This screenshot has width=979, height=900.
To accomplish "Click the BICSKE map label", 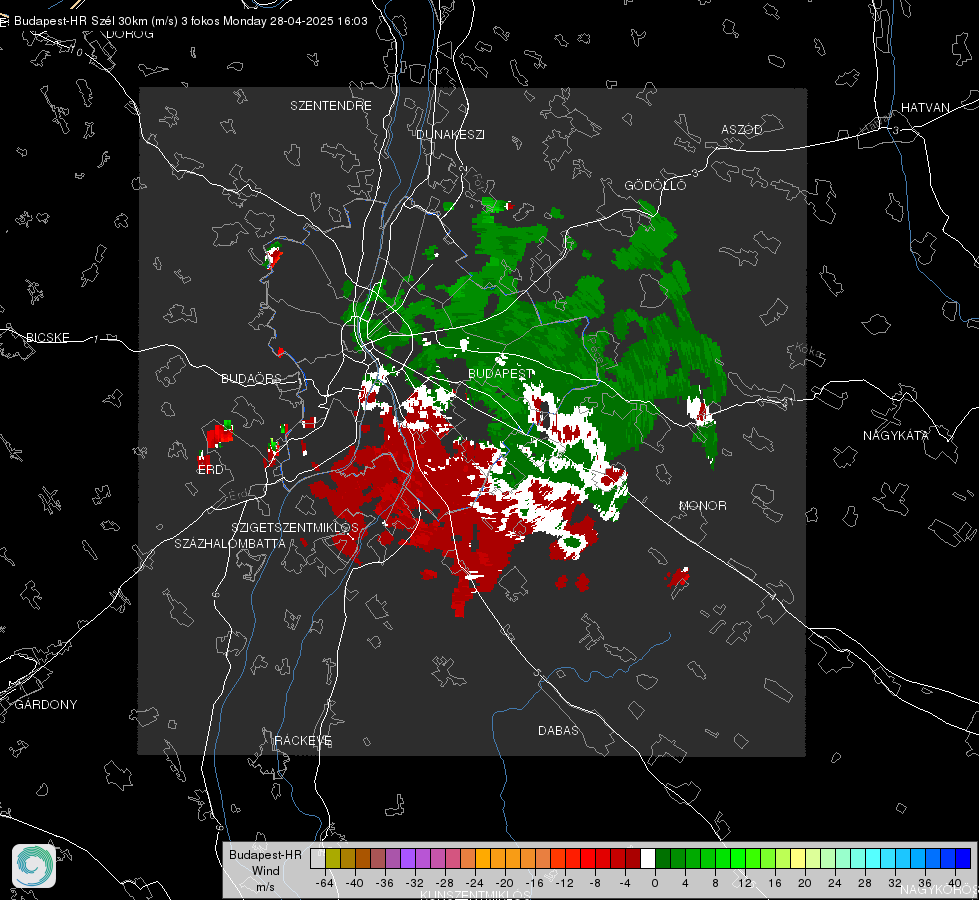I will (47, 338).
